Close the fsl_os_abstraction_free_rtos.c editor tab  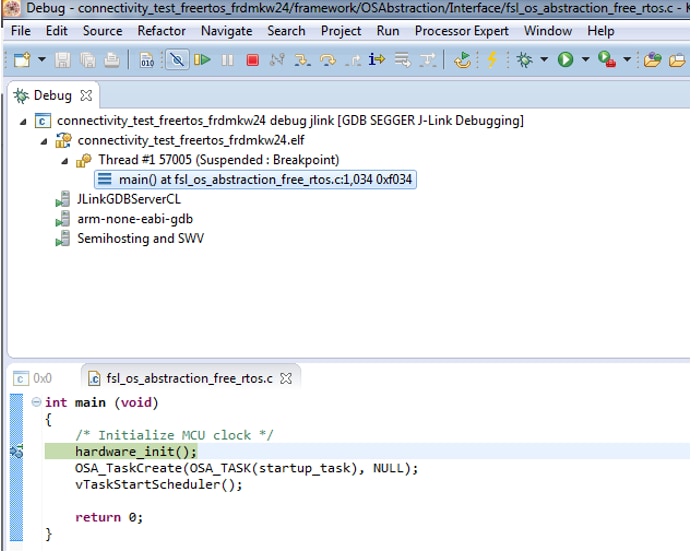[x=286, y=379]
